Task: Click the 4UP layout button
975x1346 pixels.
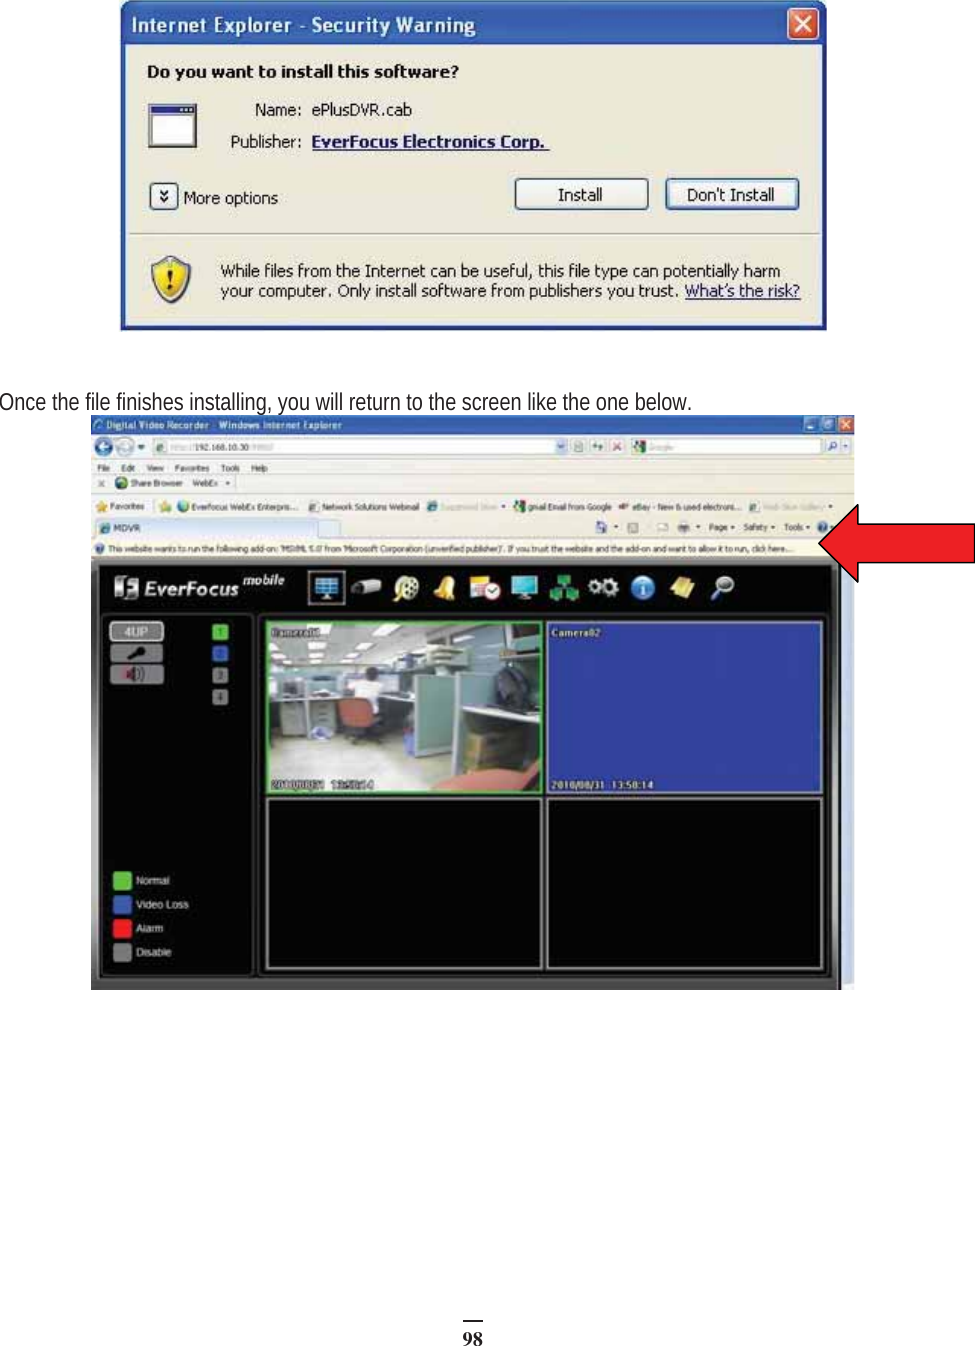Action: tap(136, 631)
